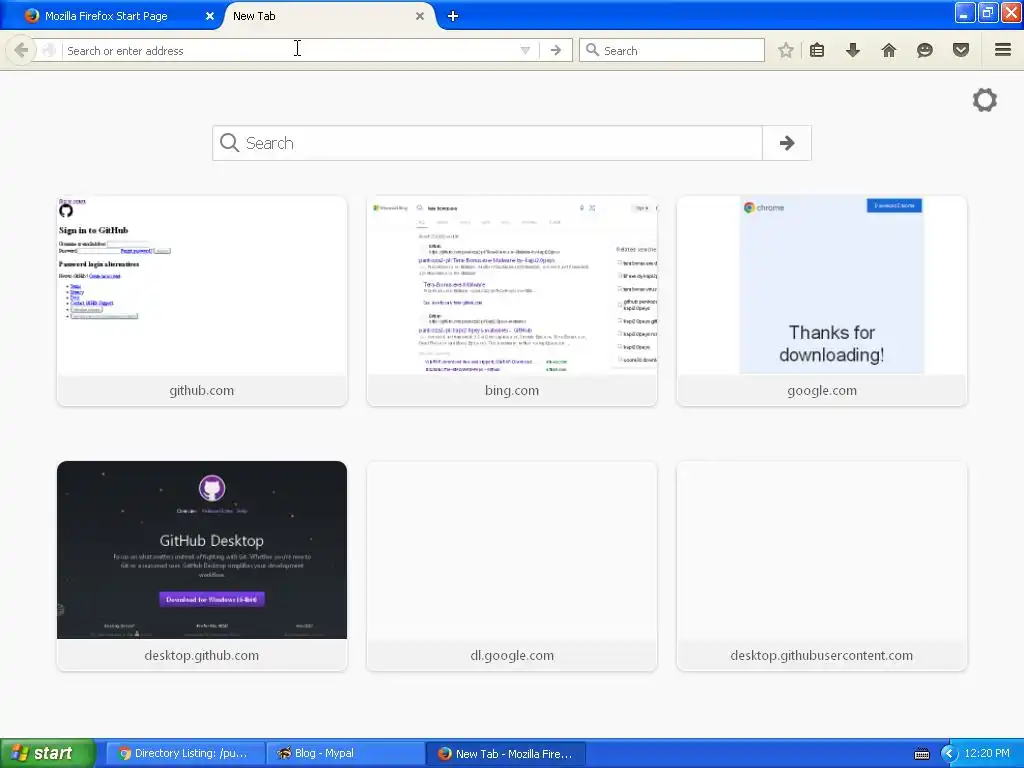Open the Downloads arrow icon
This screenshot has height=768, width=1024.
853,50
